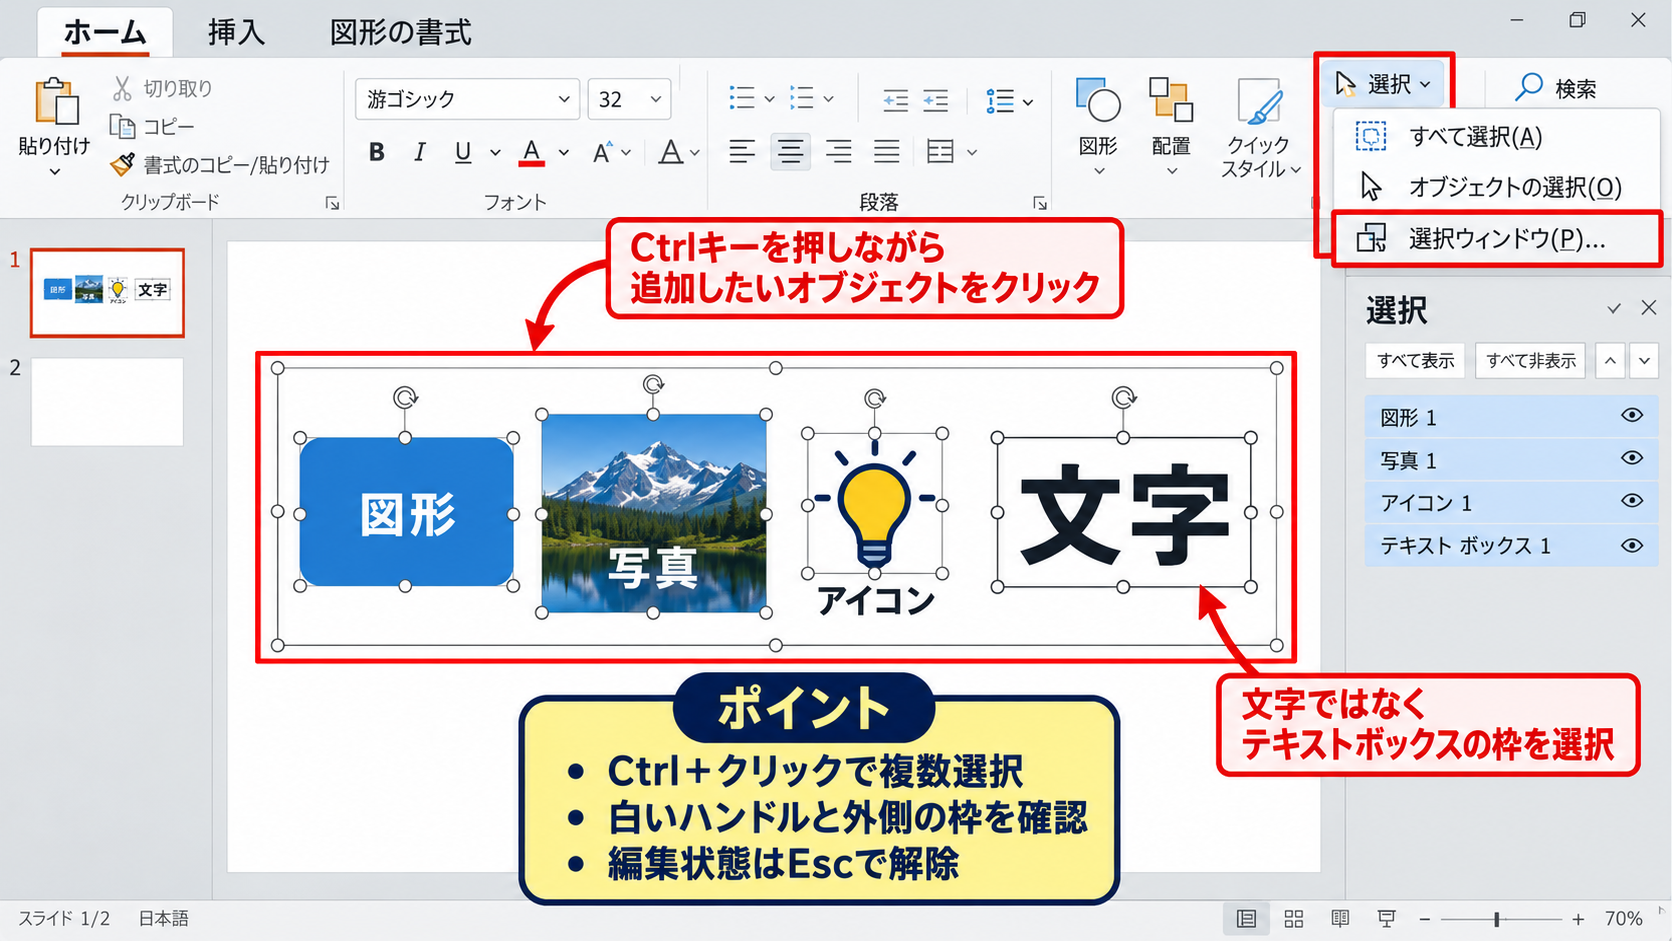Open the Clipboard group dialog launcher

coord(332,203)
